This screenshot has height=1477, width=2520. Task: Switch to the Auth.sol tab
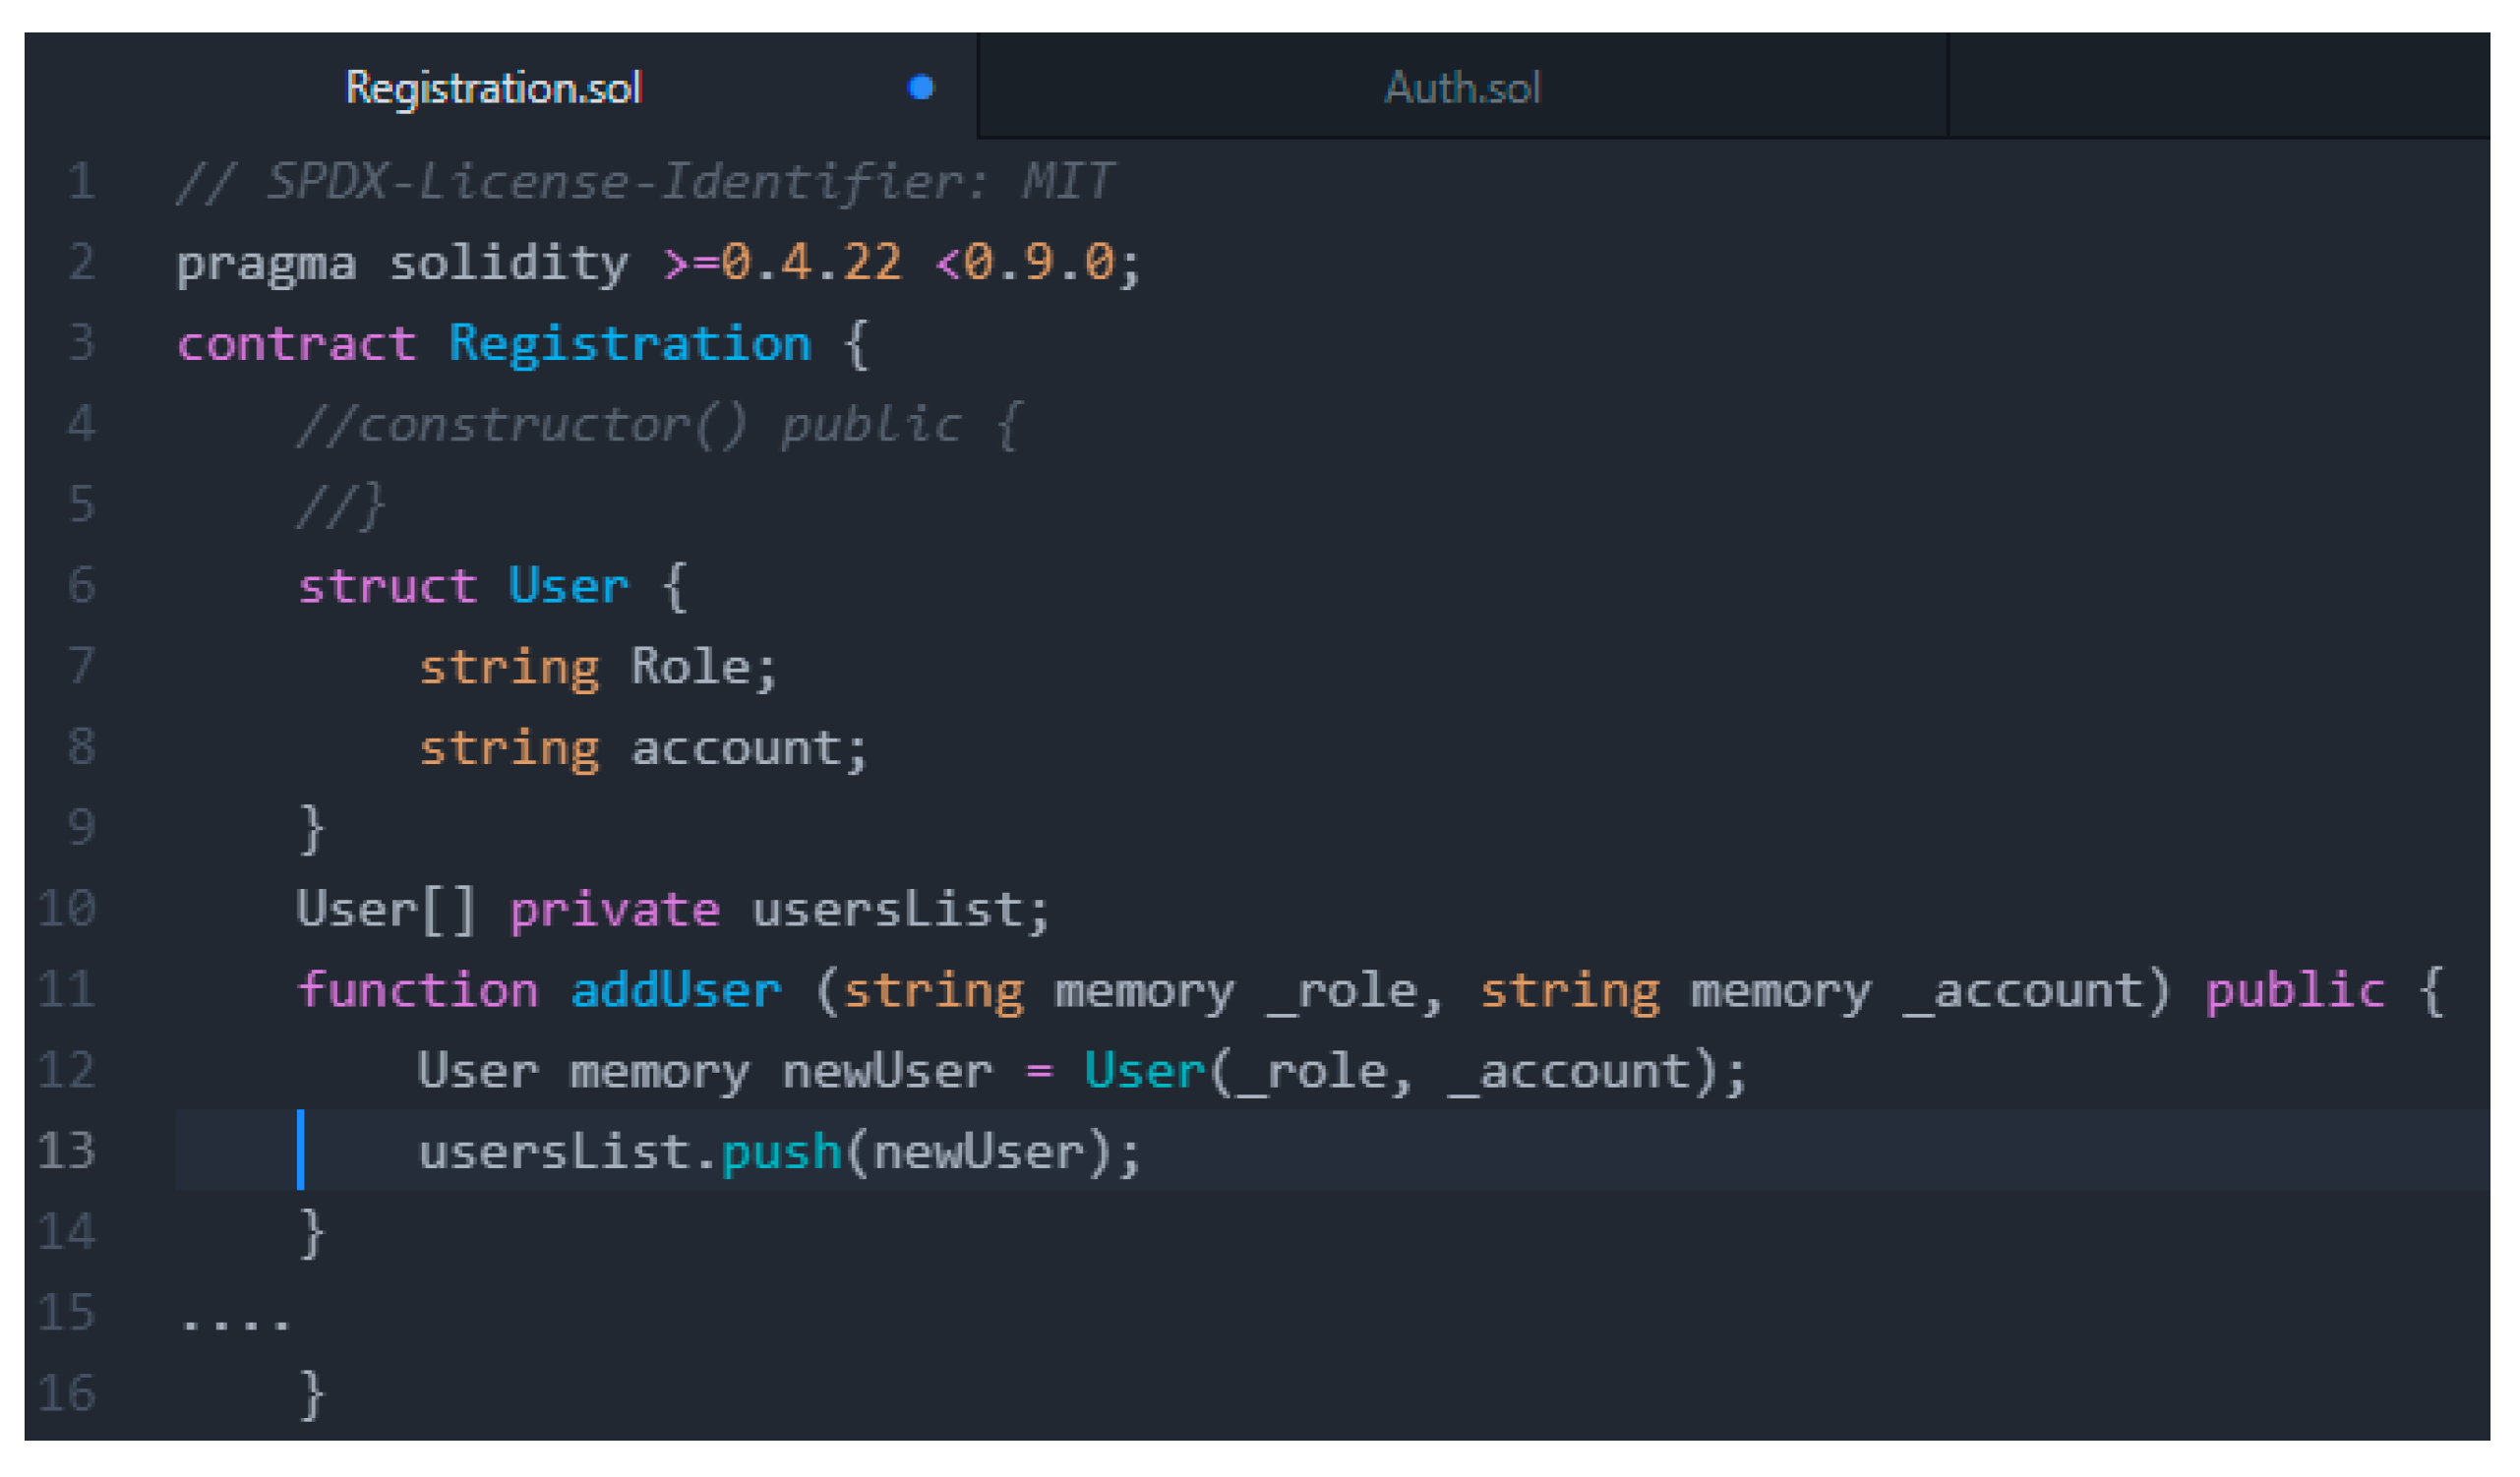(1462, 88)
